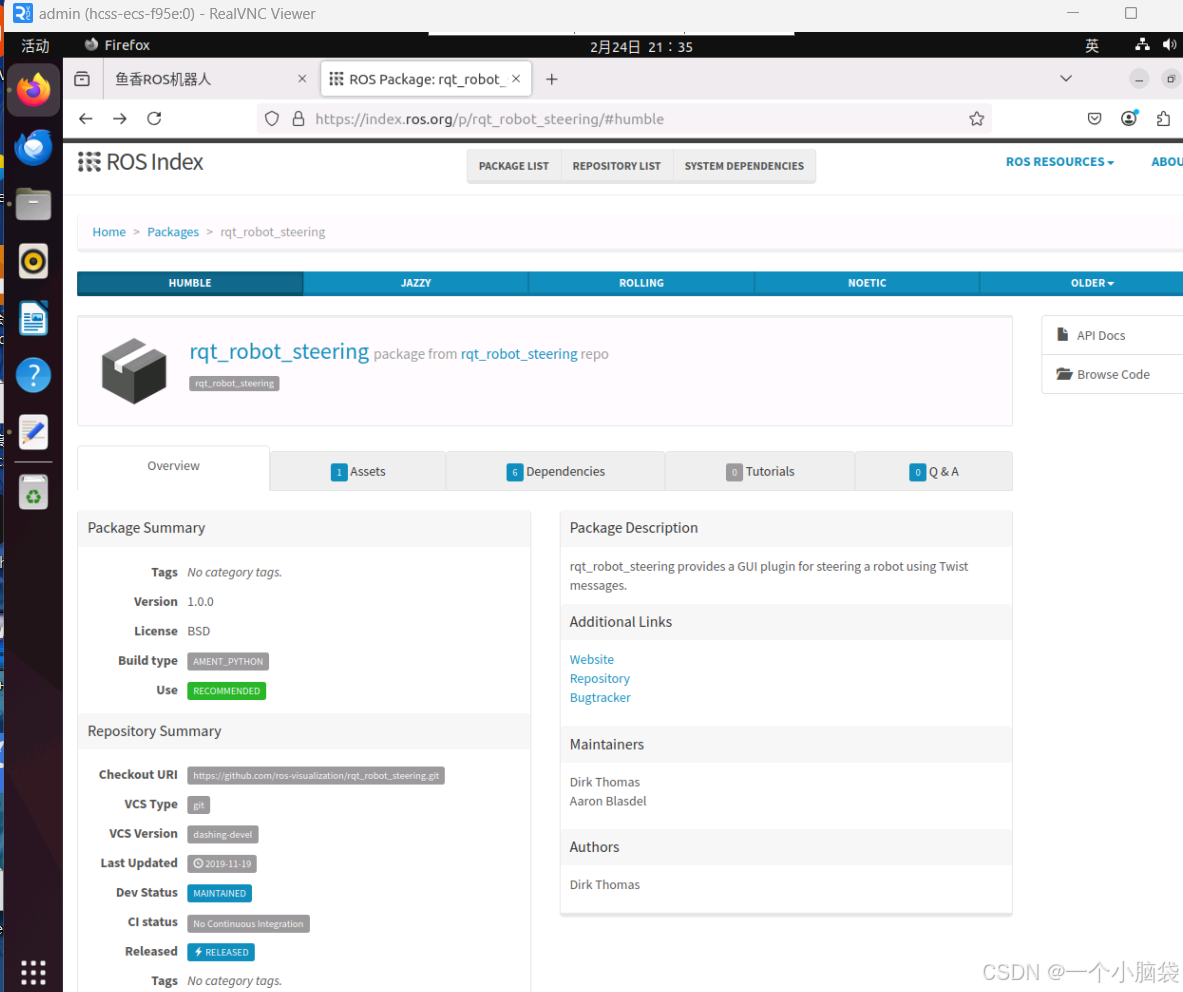Open the Files manager dock icon
The height and width of the screenshot is (992, 1183).
tap(33, 204)
